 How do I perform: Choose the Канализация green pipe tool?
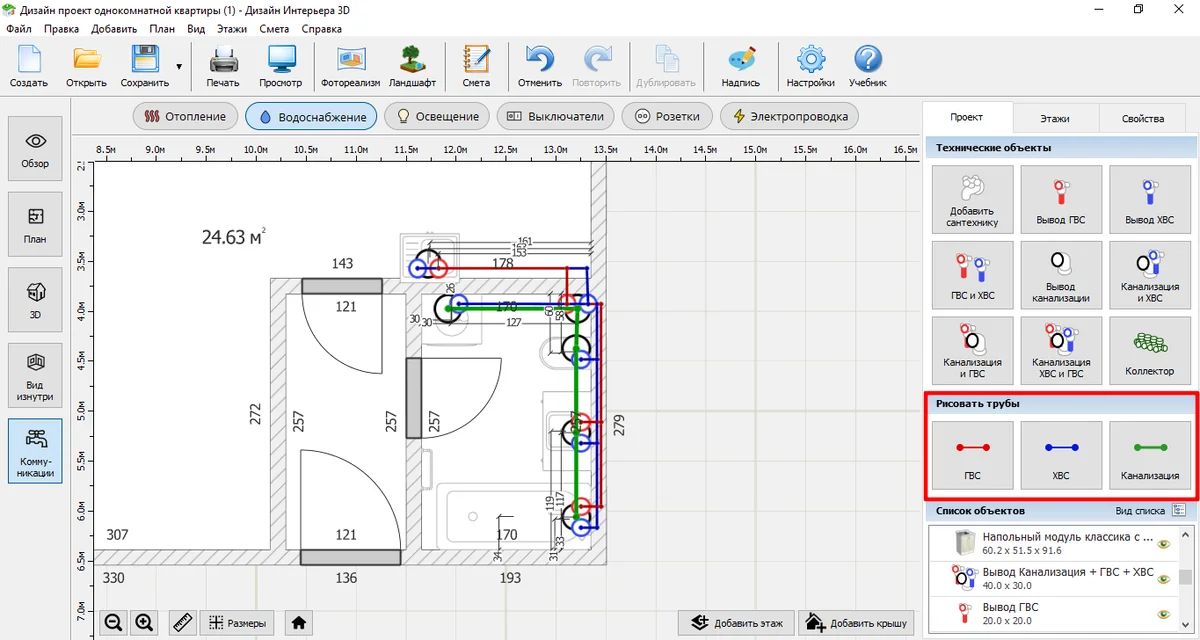point(1150,455)
